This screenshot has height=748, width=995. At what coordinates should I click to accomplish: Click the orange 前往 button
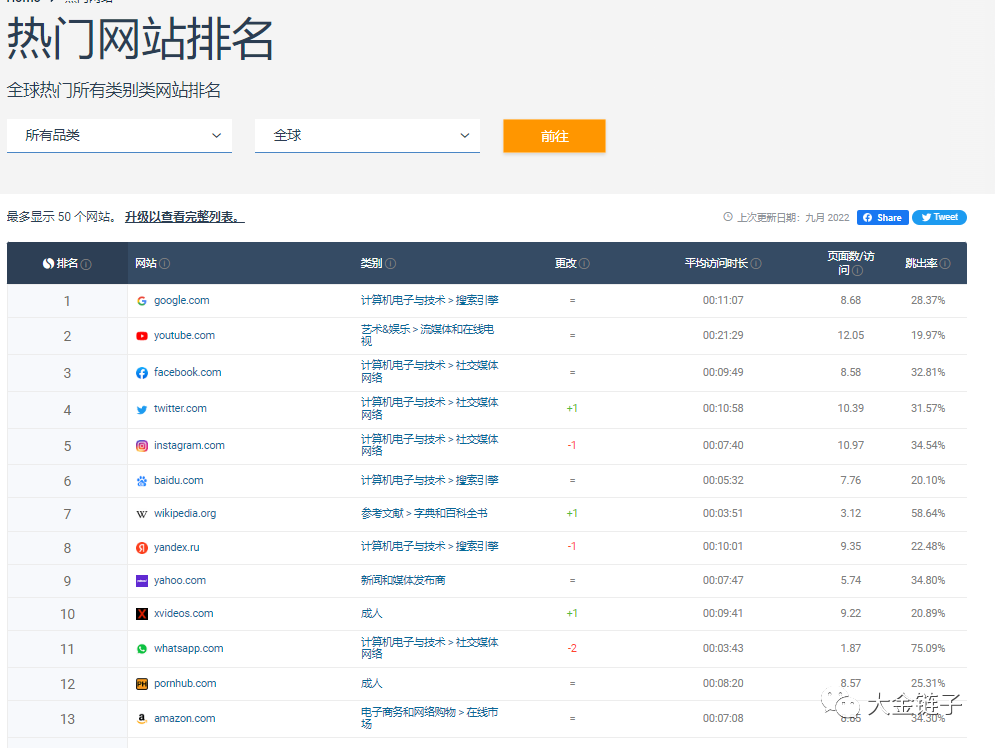click(x=554, y=136)
